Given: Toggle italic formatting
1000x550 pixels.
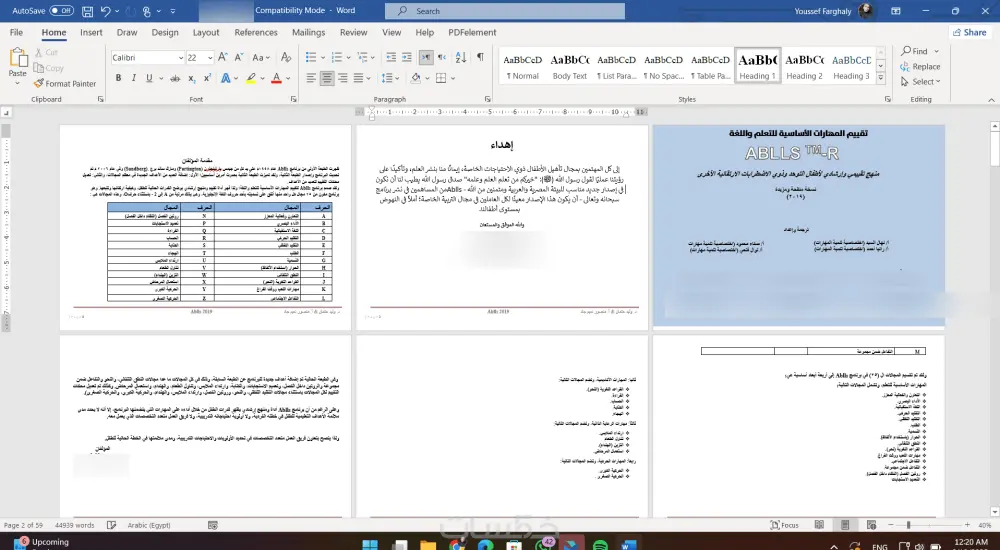Looking at the screenshot, I should [133, 78].
